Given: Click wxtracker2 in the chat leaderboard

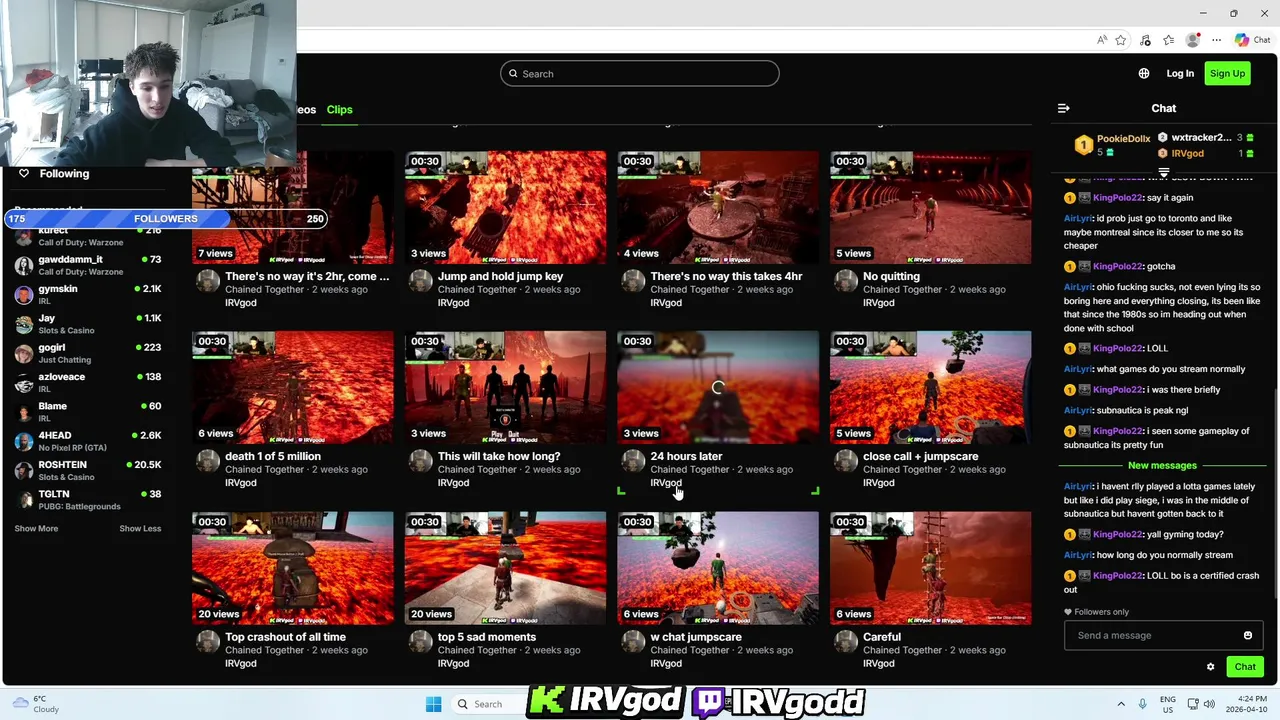Looking at the screenshot, I should [x=1201, y=137].
